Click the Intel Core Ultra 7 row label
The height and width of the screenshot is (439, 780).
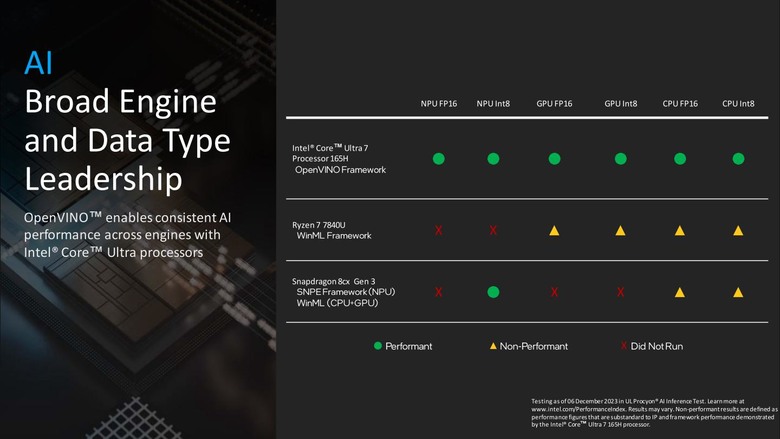[330, 153]
